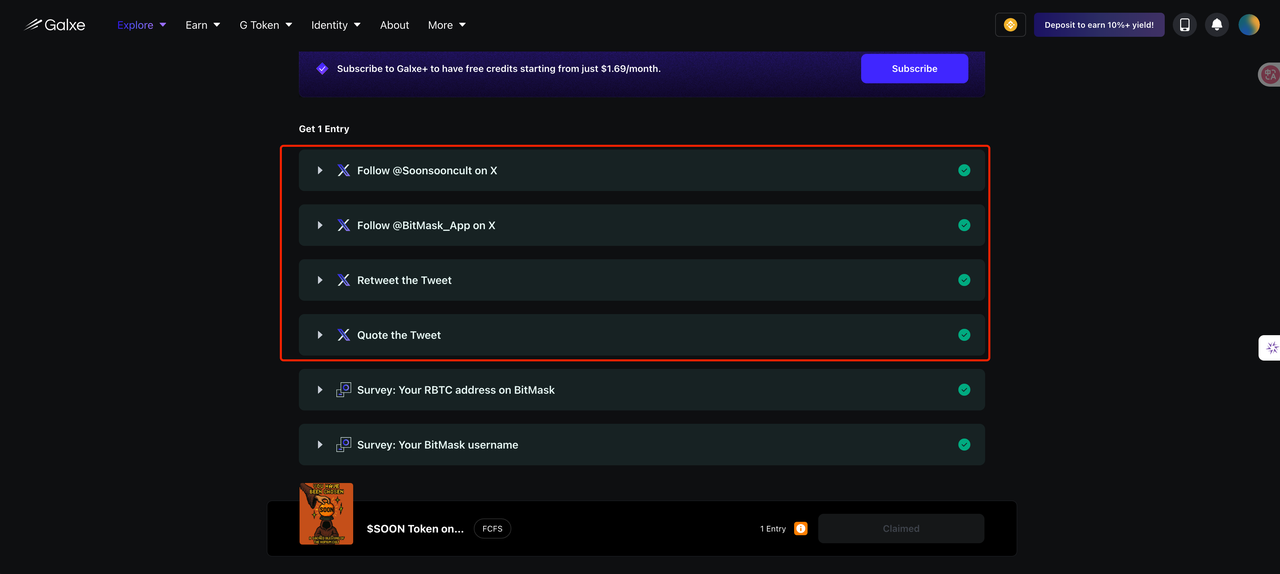The height and width of the screenshot is (574, 1280).
Task: Go to the About page
Action: click(395, 25)
